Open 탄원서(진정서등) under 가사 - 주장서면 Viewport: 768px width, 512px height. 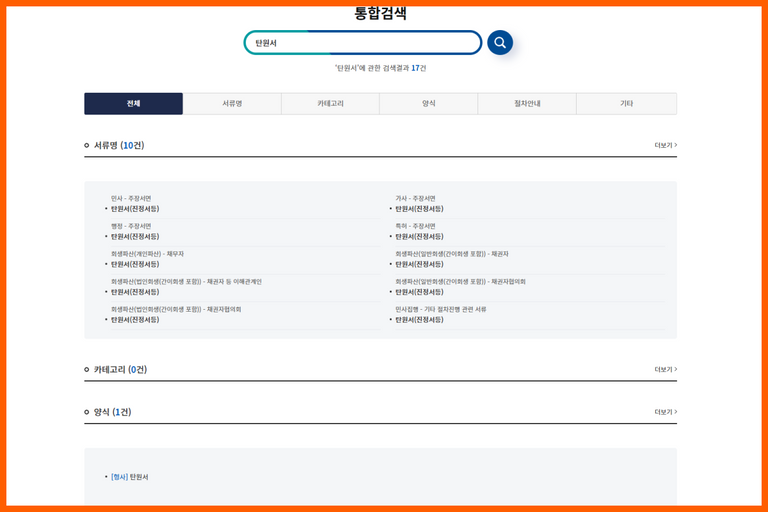(419, 209)
